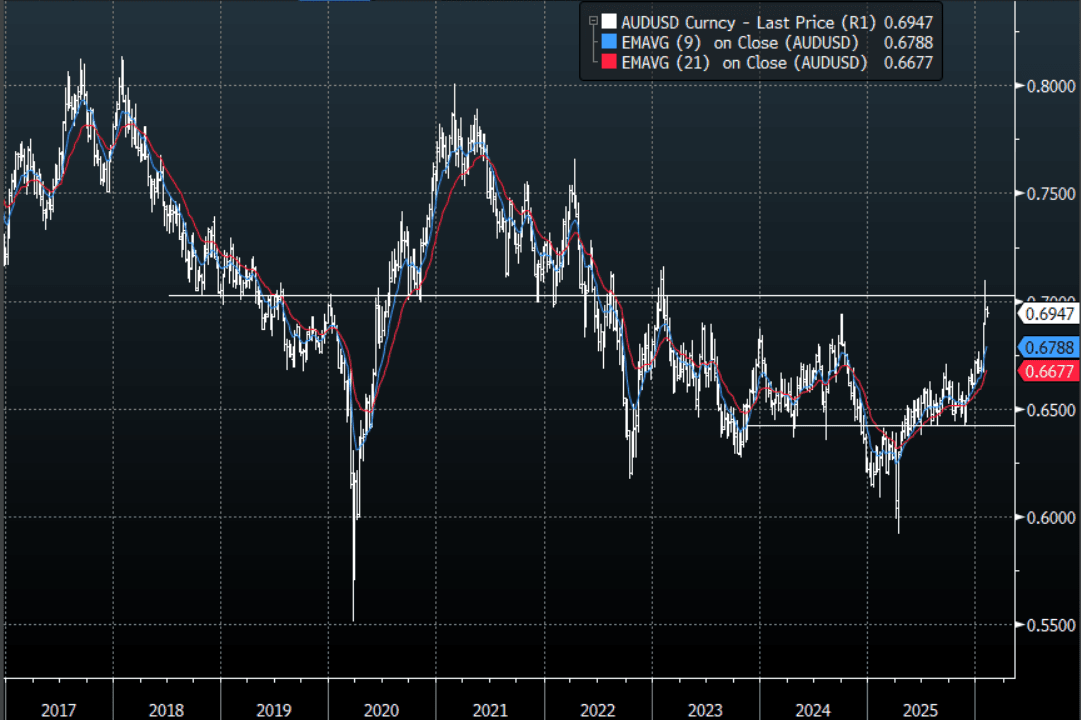The width and height of the screenshot is (1081, 720).
Task: Click the blue 0.6788 EMA axis tag
Action: click(x=1047, y=347)
